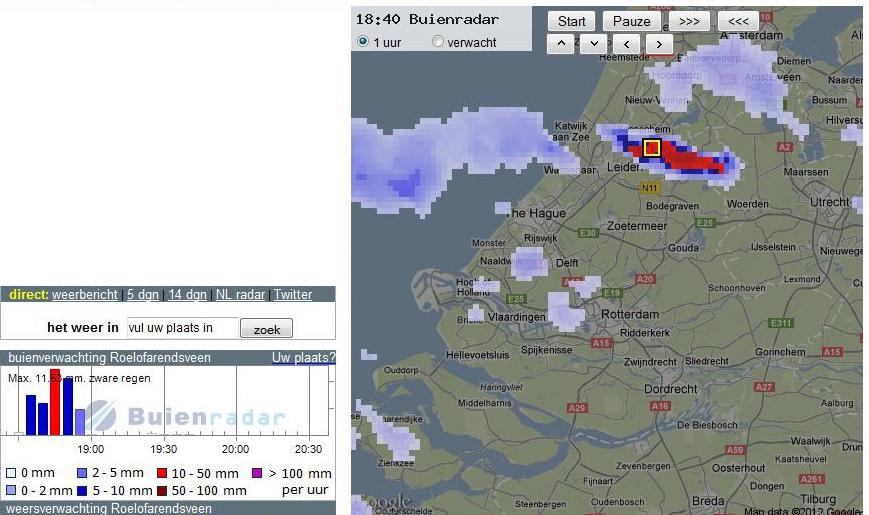Screen dimensions: 869x515
Task: Open the weerbericht link
Action: coord(85,294)
